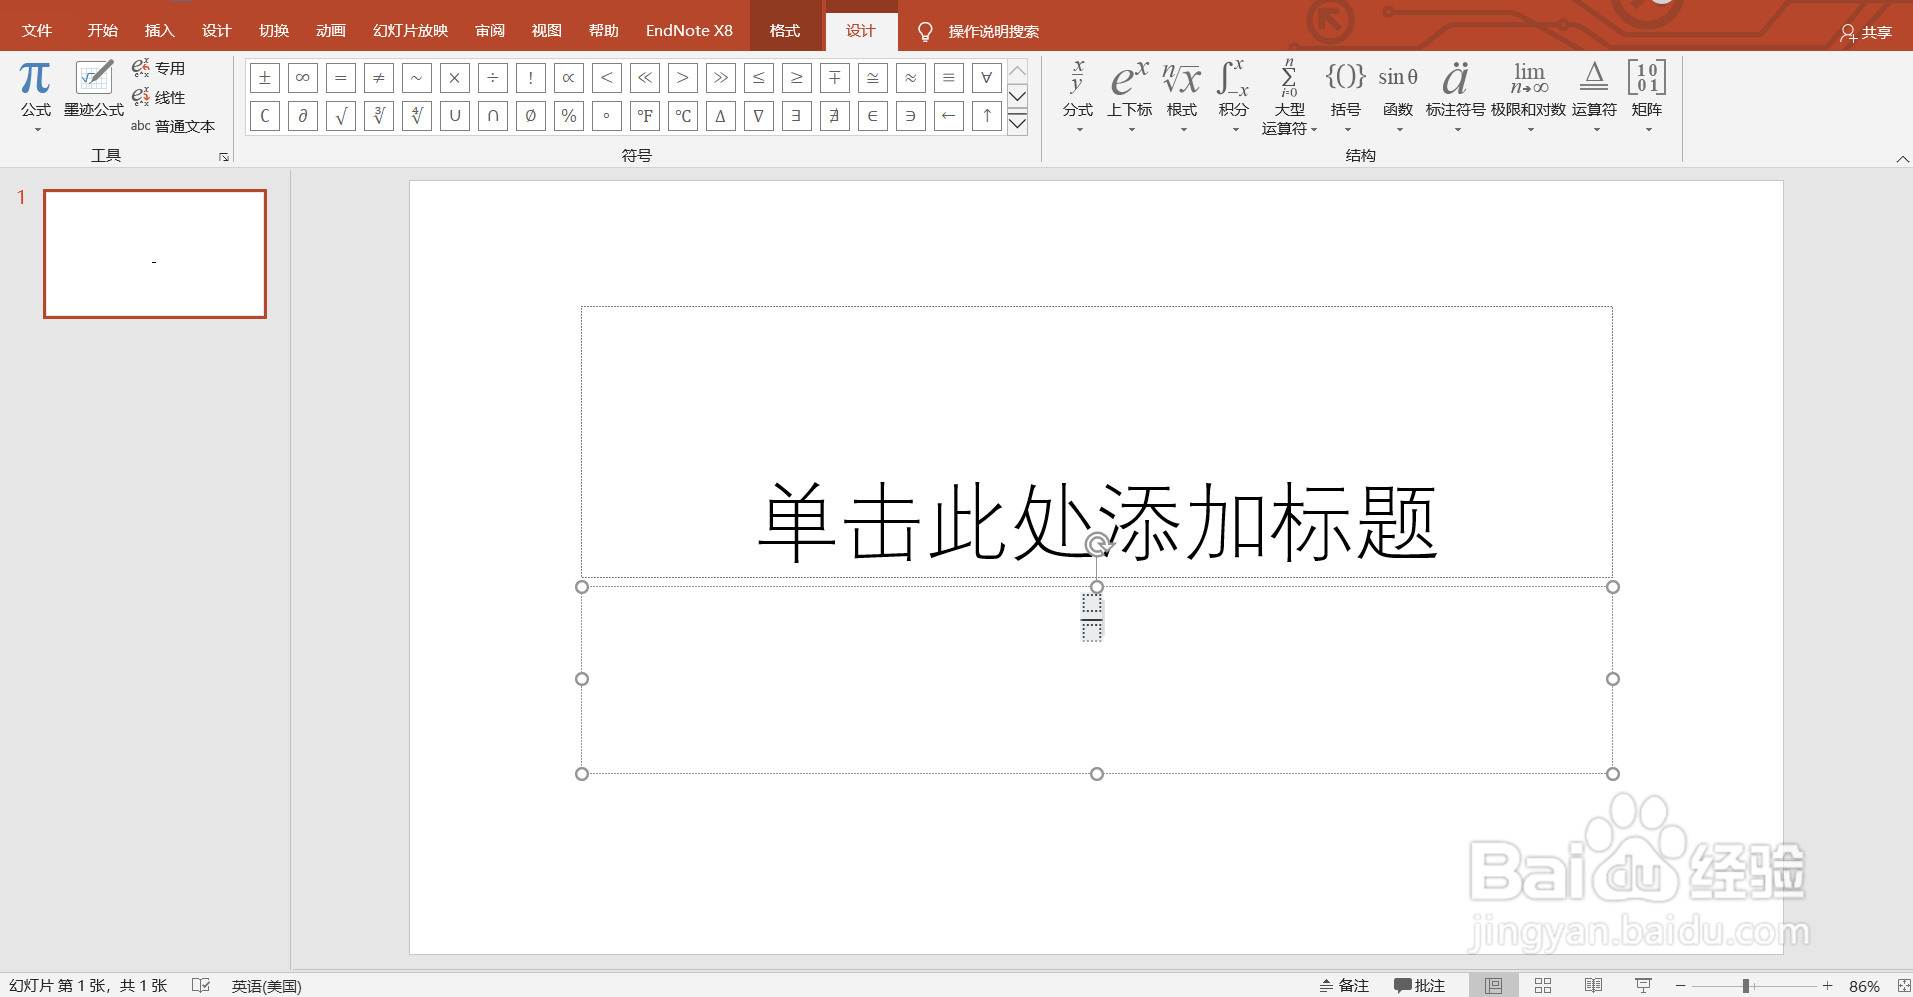Insert the less-than-or-equal symbol
This screenshot has height=997, width=1913.
tap(759, 77)
